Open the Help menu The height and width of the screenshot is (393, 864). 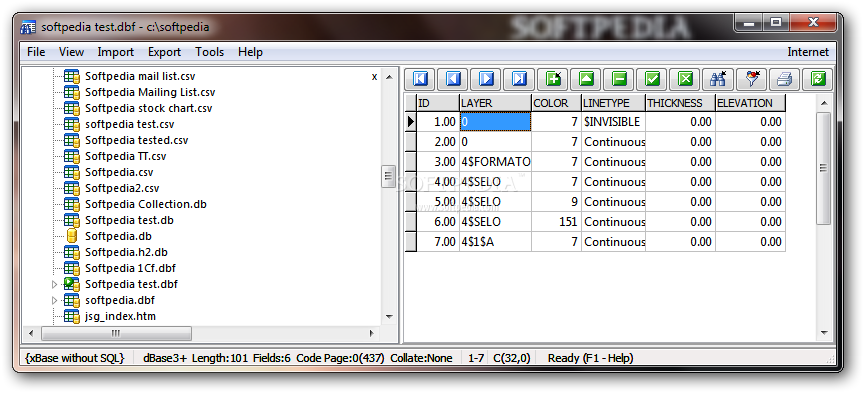[x=250, y=52]
